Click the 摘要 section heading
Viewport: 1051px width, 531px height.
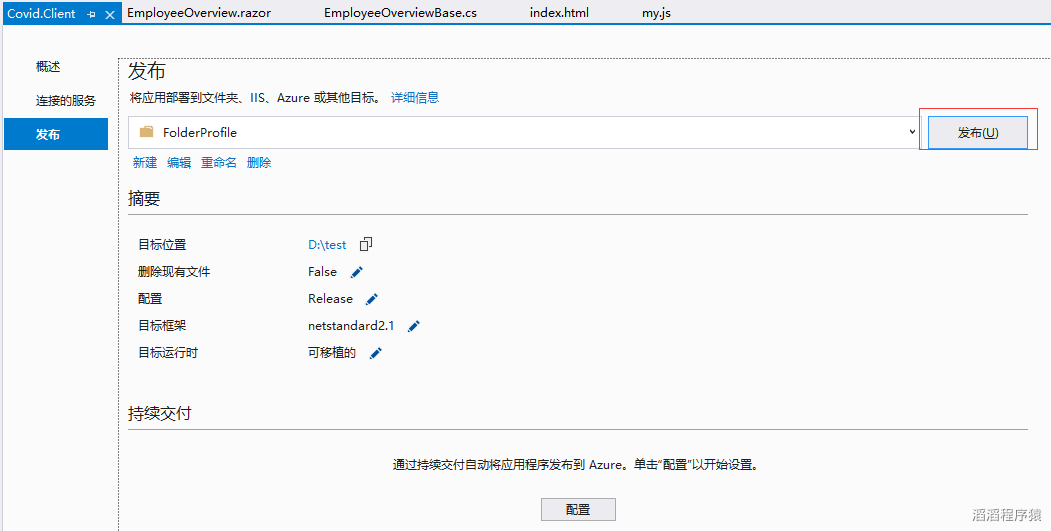[144, 198]
